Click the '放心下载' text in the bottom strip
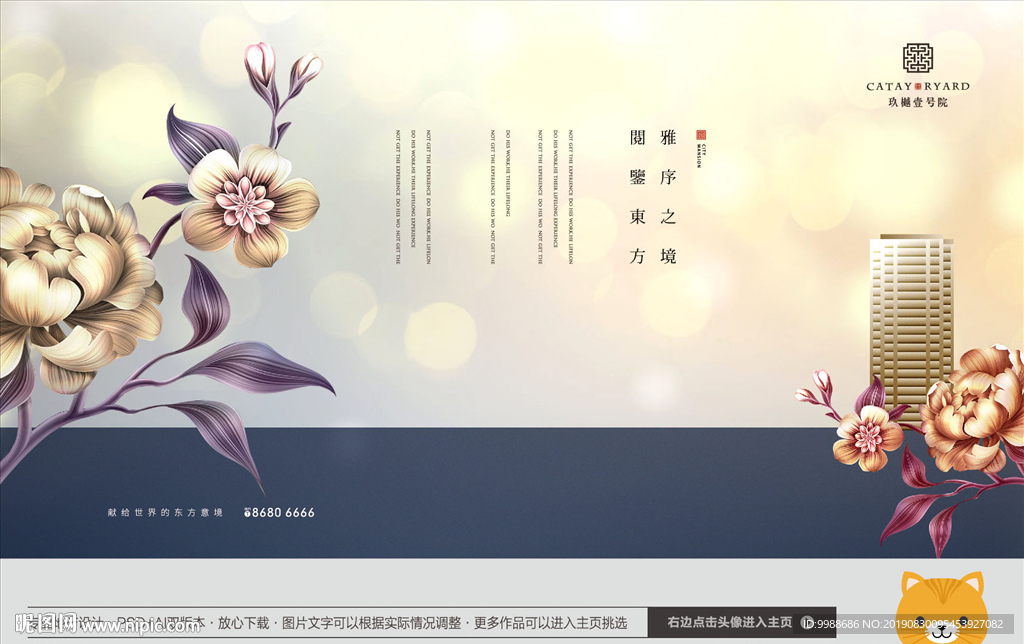This screenshot has height=644, width=1024. (243, 623)
